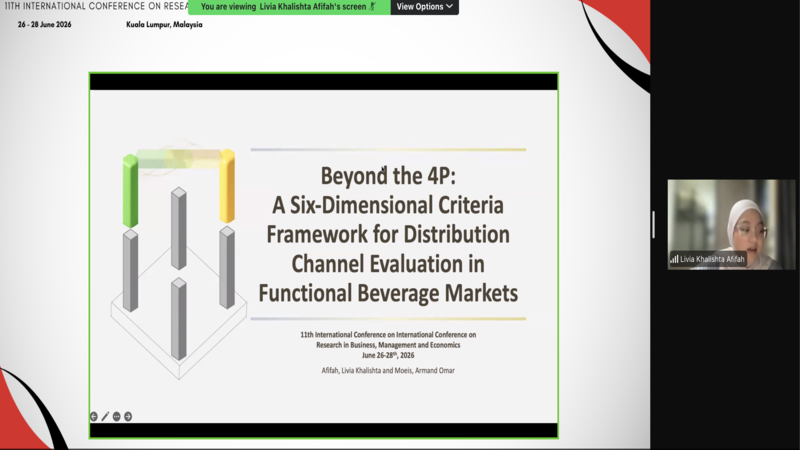Click the Livia Khalishta Afifah name label
Screen dimensions: 800x450
coord(712,259)
